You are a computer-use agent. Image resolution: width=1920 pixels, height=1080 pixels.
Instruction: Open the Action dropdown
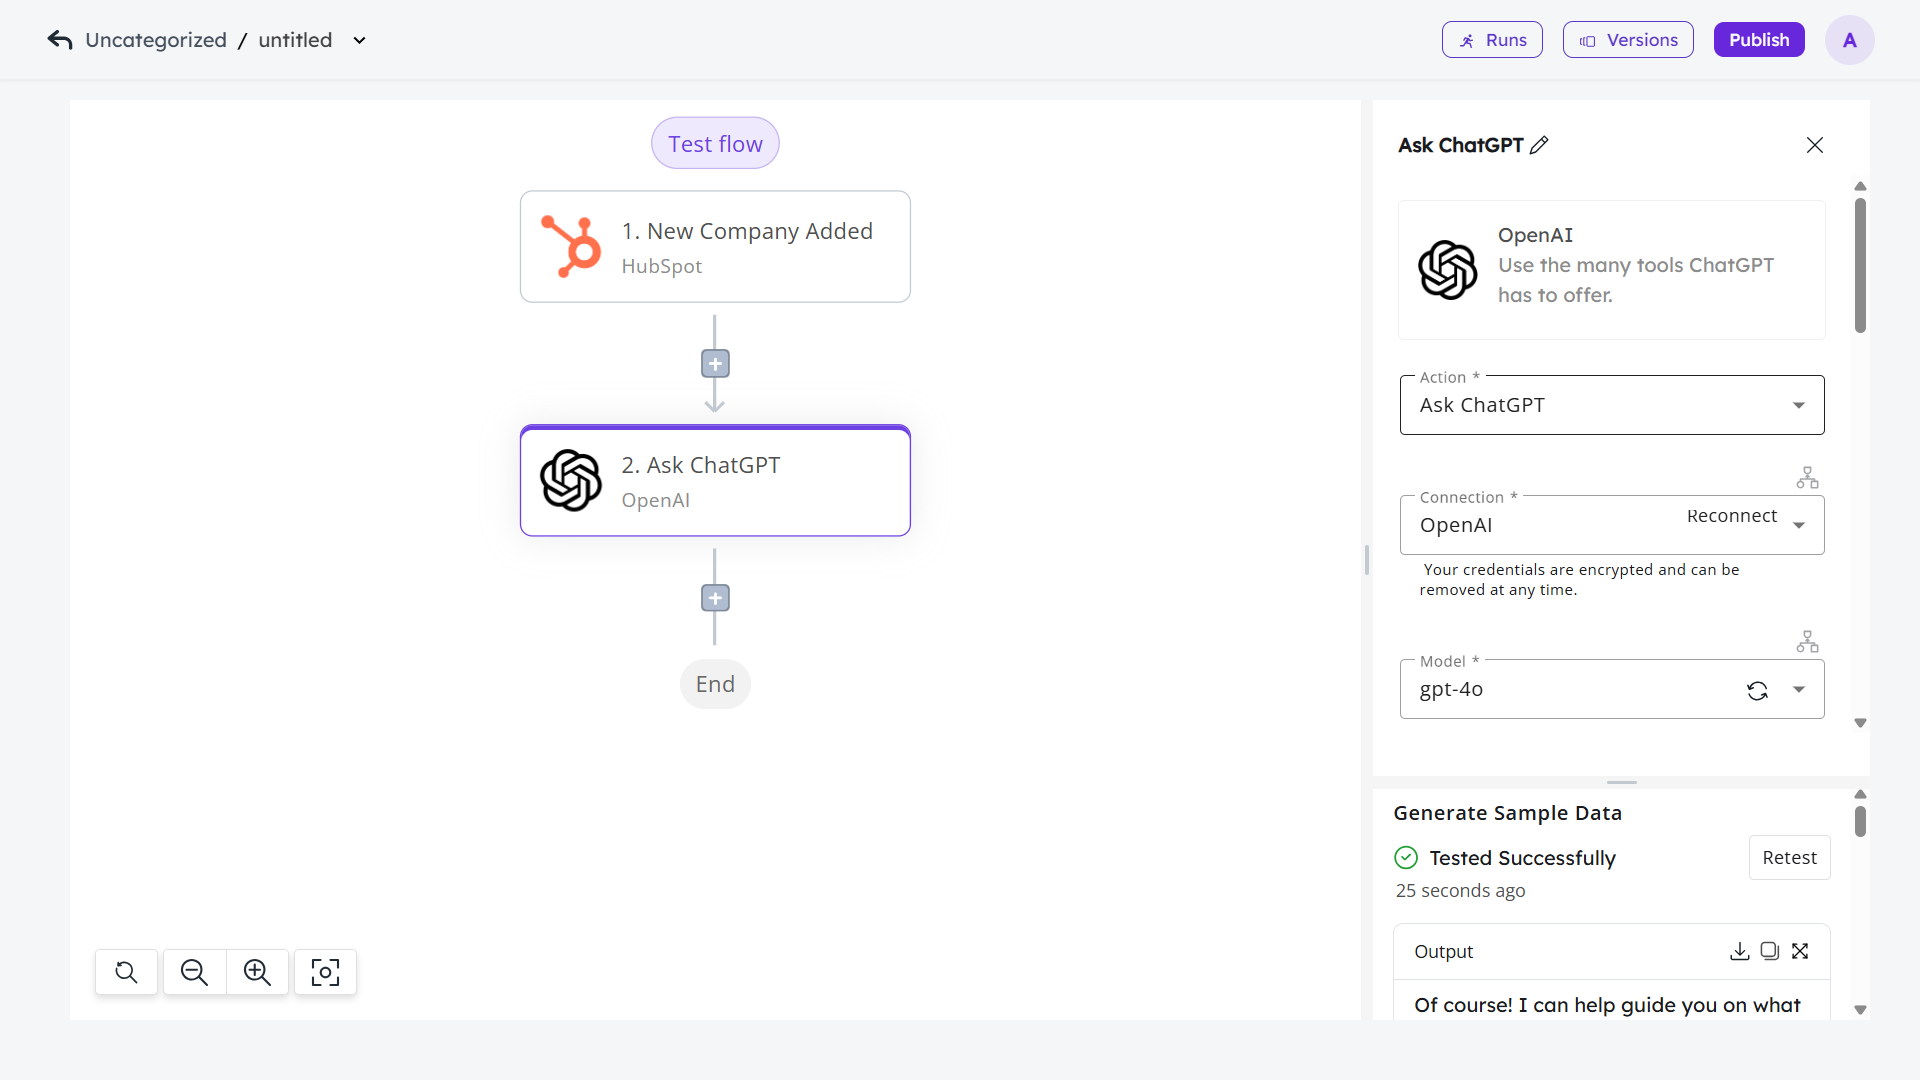1612,405
